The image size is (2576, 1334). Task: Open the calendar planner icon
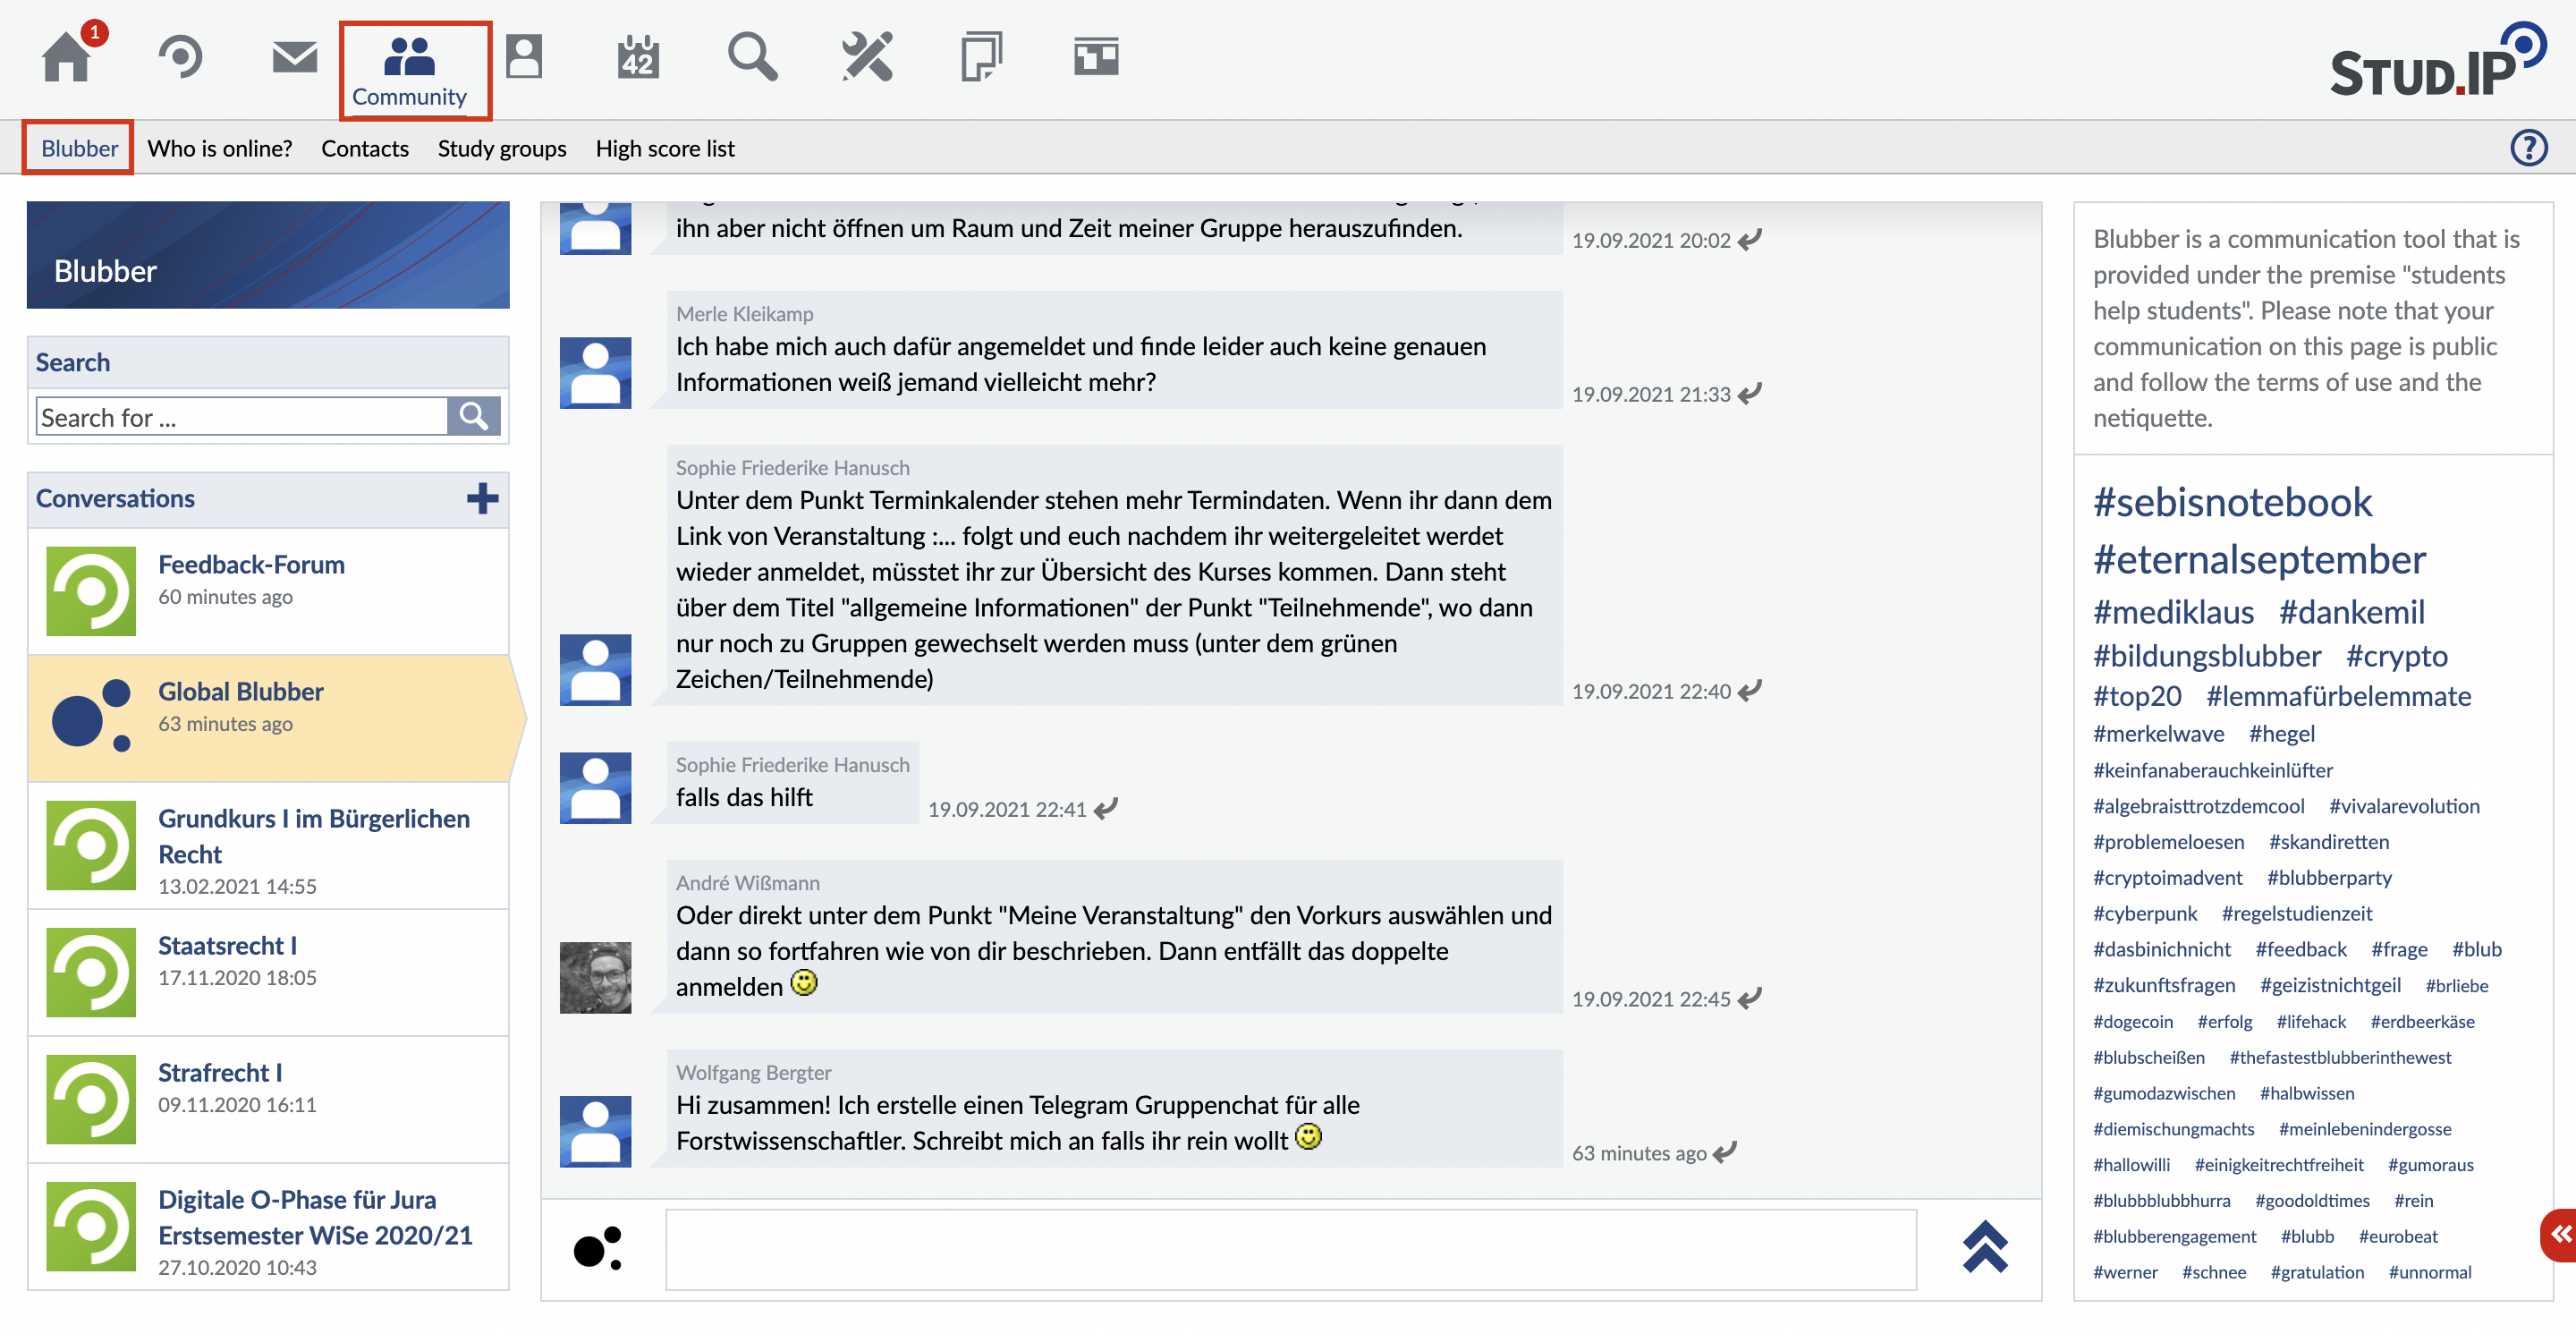(637, 57)
